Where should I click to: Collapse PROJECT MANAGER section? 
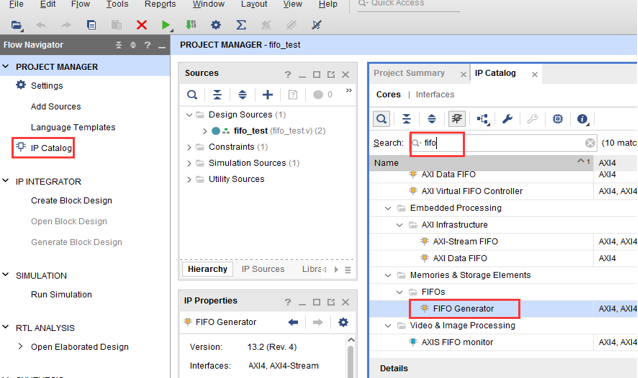point(6,66)
